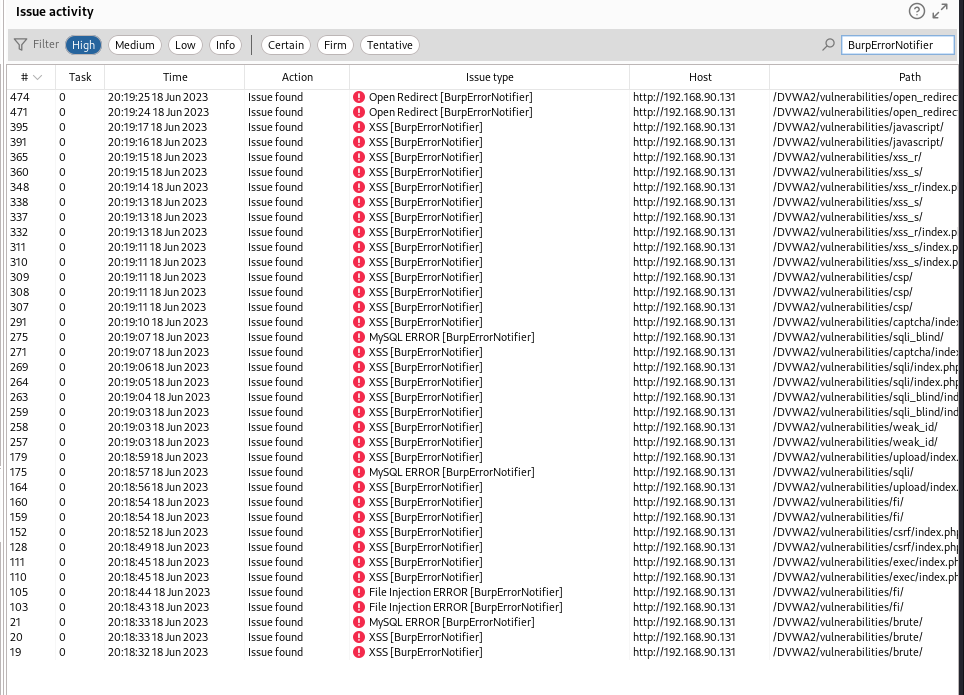Sort by the Time column header

click(175, 77)
